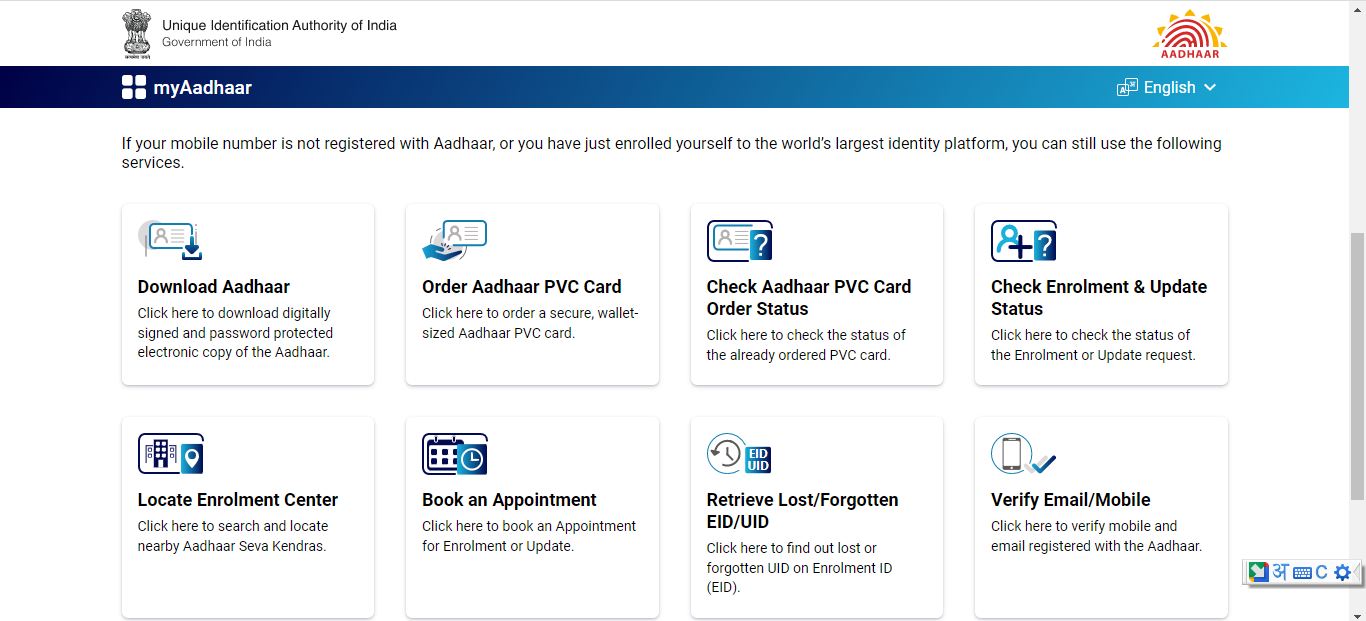The width and height of the screenshot is (1366, 621).
Task: Click the language translate icon
Action: click(x=1127, y=87)
